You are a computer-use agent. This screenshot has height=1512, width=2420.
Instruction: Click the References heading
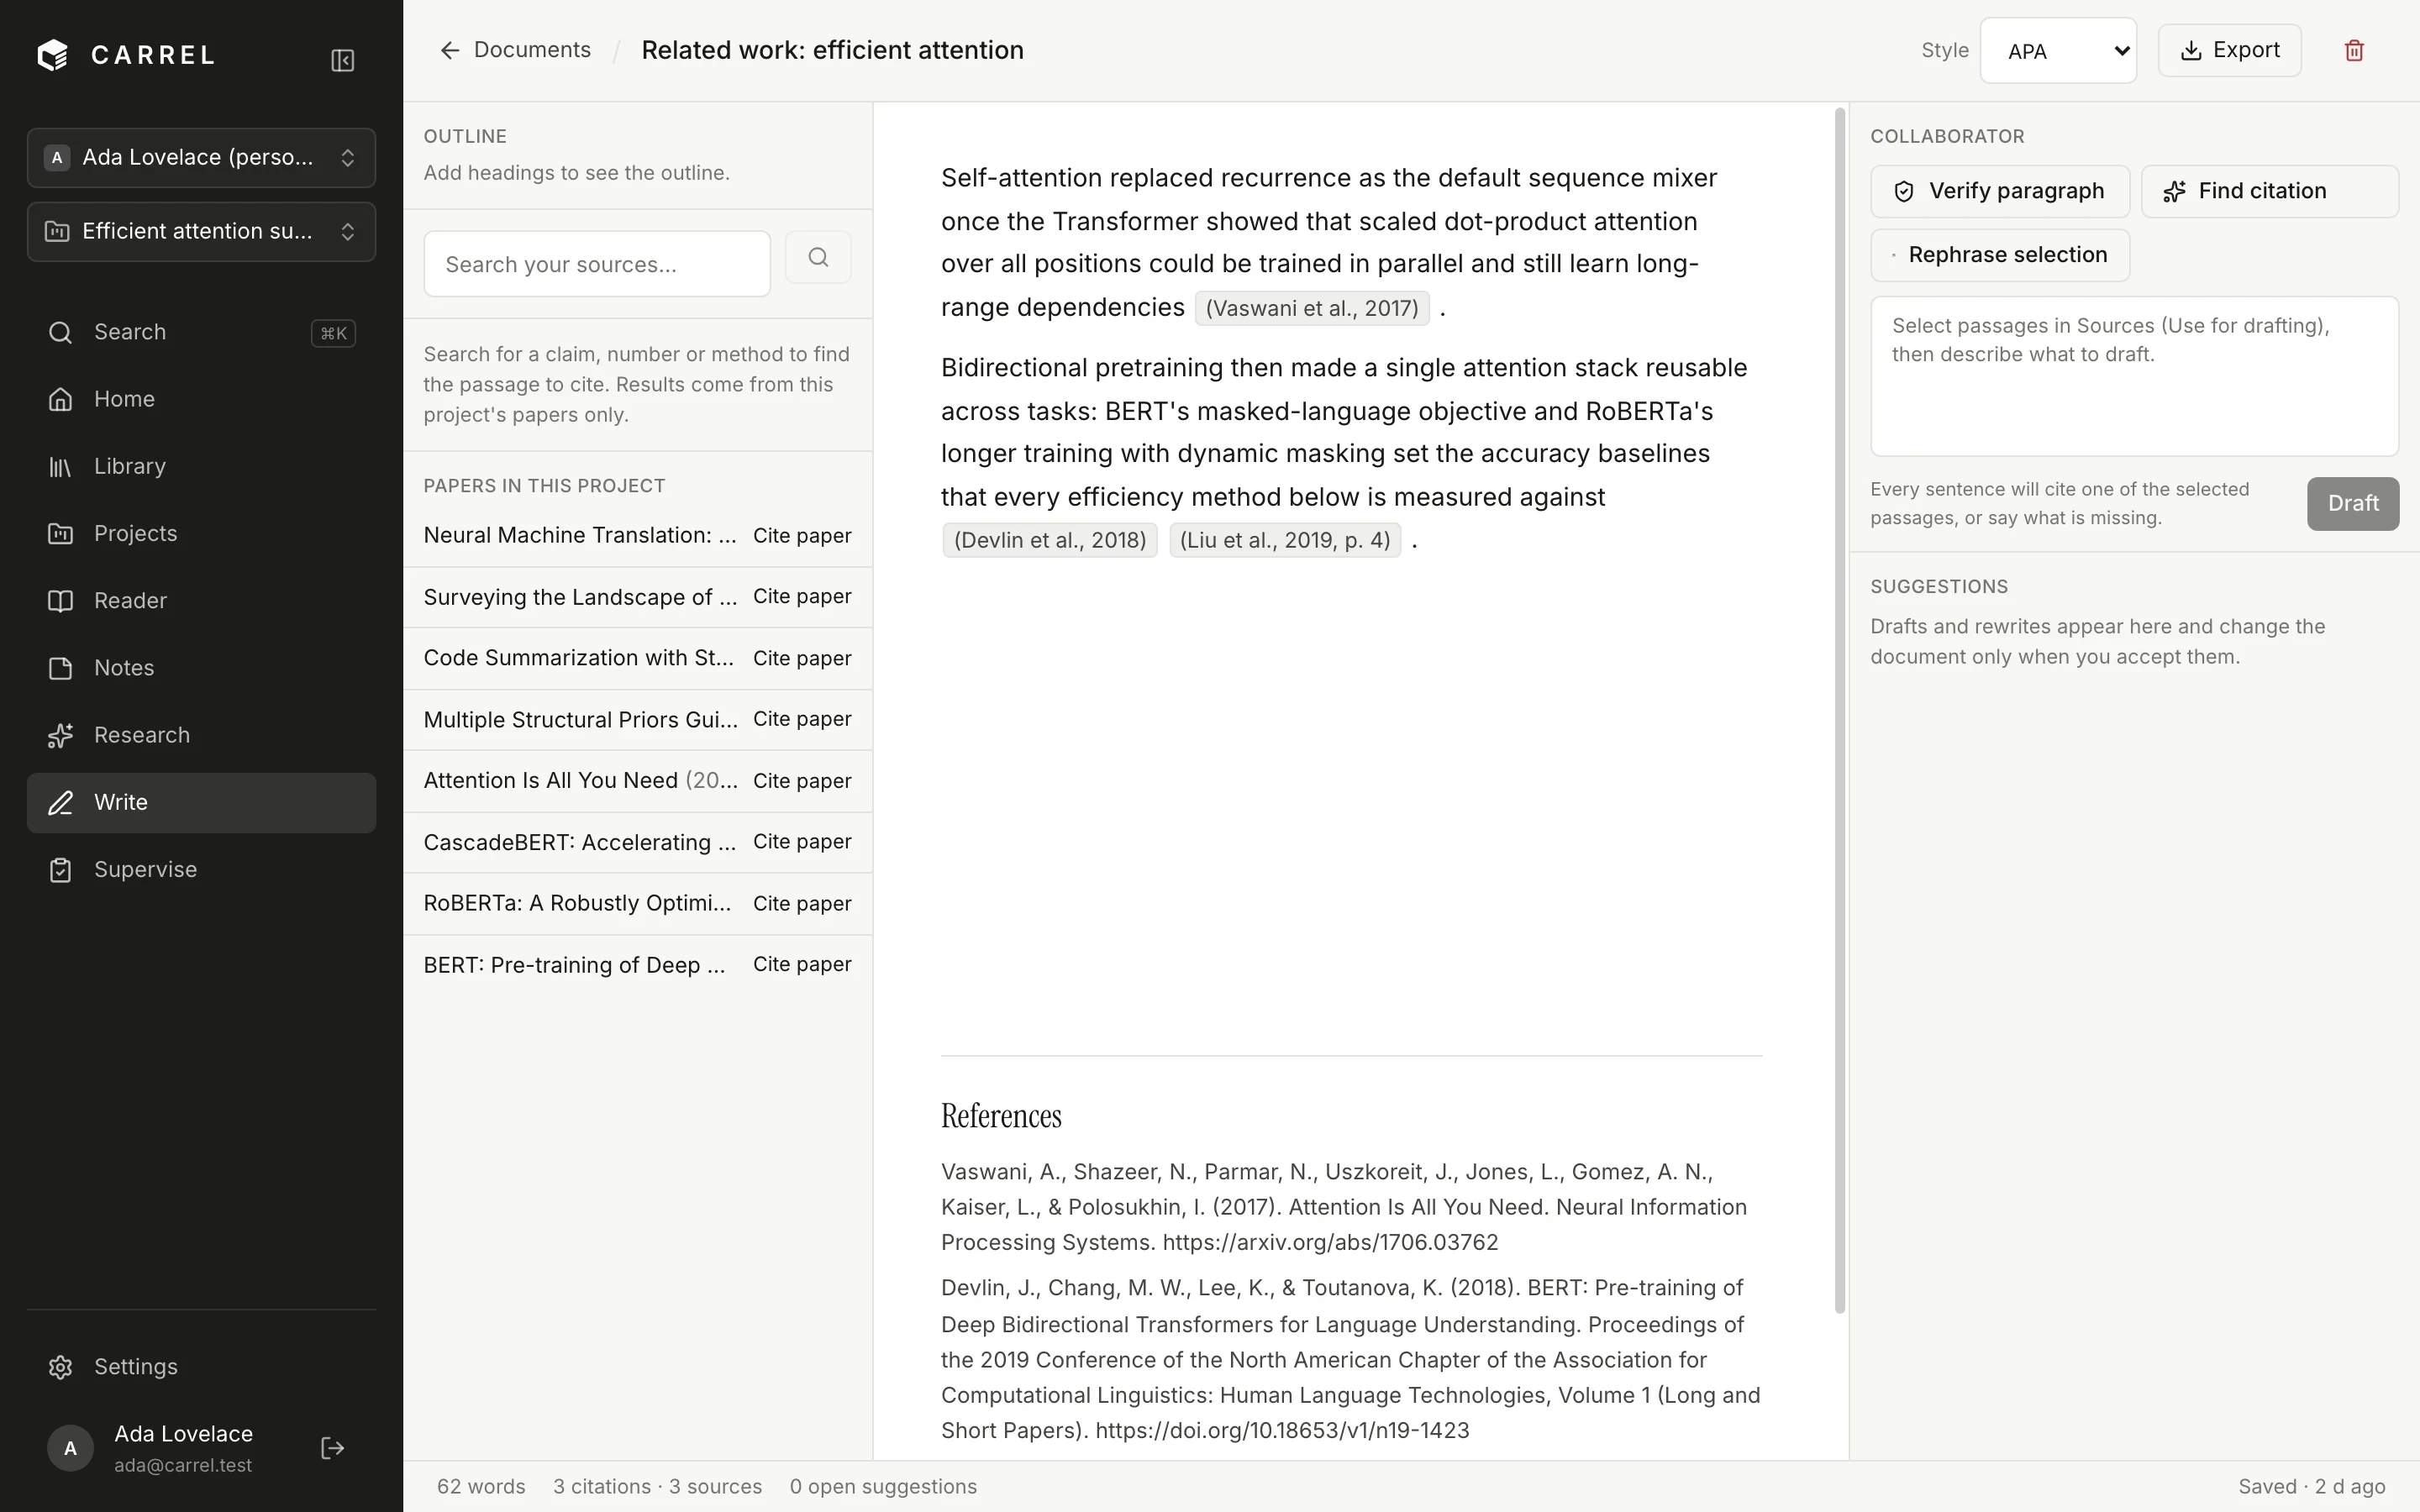pos(1001,1116)
